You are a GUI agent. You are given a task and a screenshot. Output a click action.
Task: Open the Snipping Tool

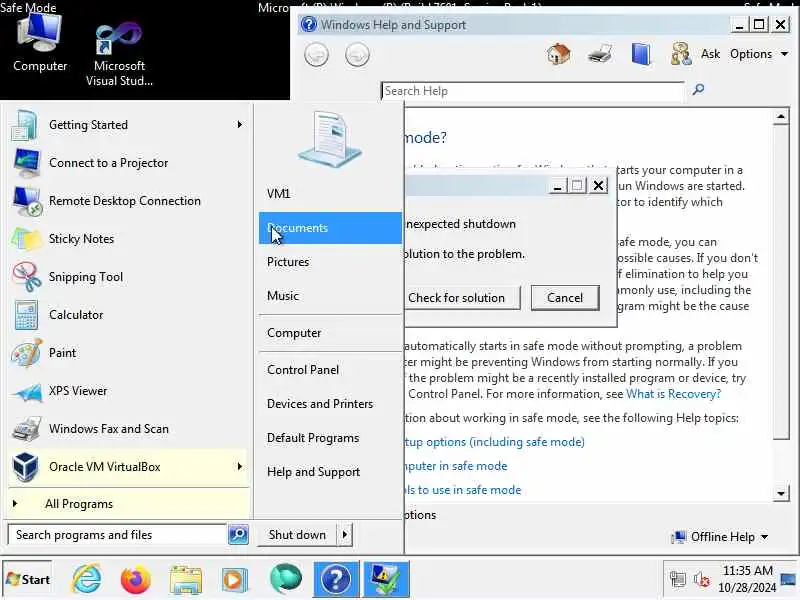pos(128,277)
